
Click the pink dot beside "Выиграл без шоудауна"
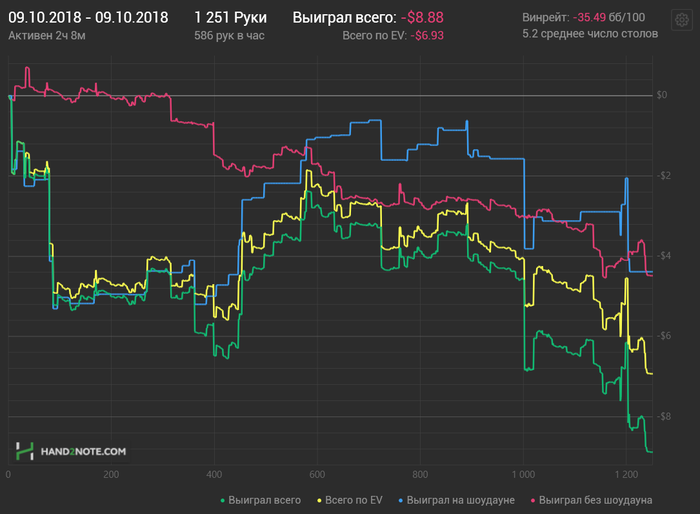click(x=533, y=501)
